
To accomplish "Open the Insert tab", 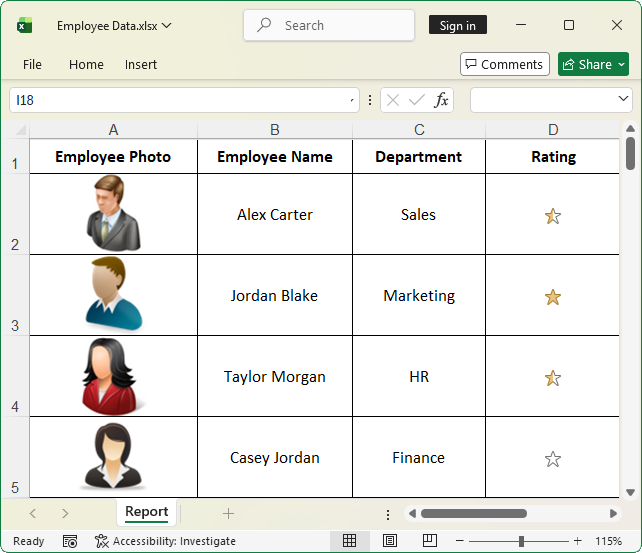I will point(141,64).
